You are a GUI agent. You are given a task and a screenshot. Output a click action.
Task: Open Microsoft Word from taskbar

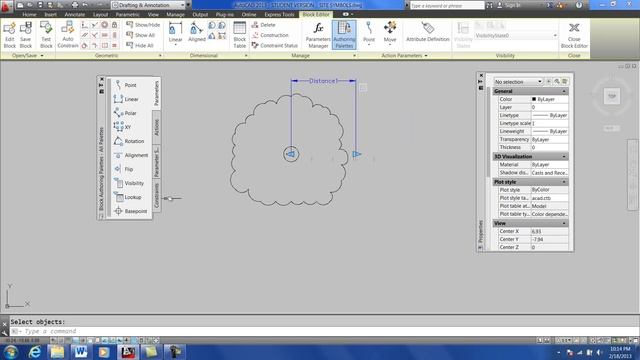coord(81,352)
